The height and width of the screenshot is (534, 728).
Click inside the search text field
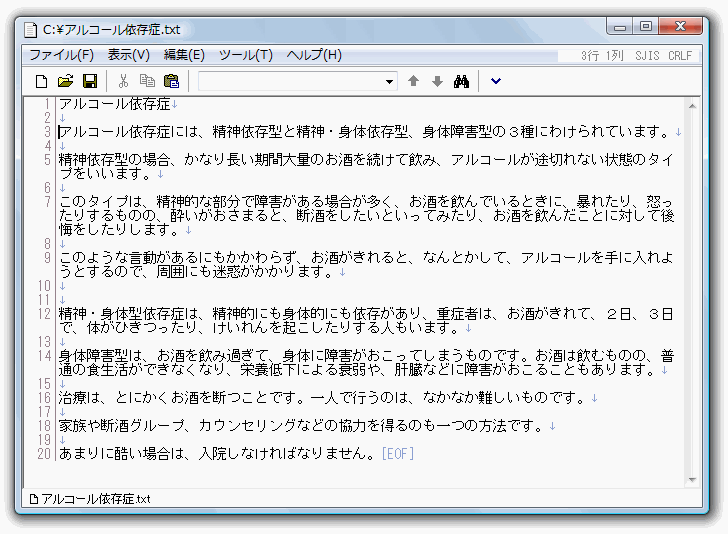(x=291, y=82)
